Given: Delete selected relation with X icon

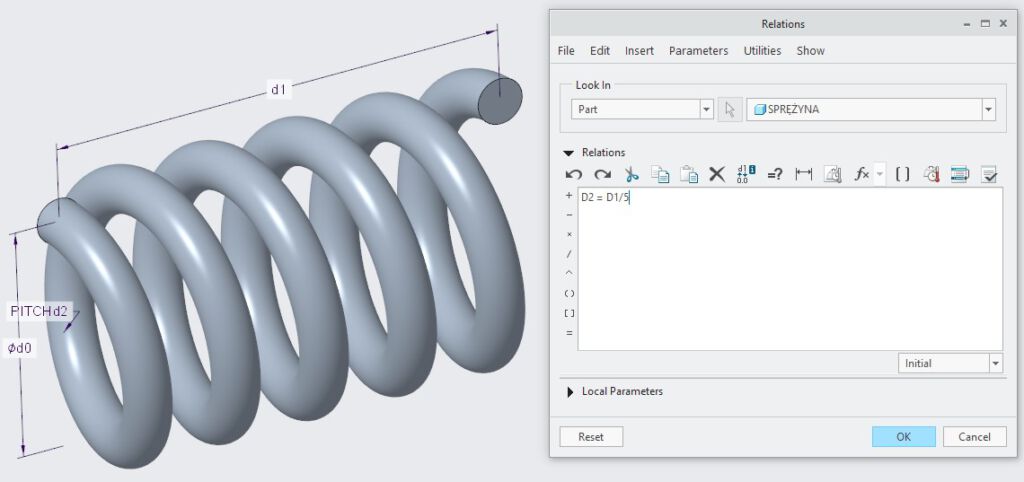Looking at the screenshot, I should tap(717, 174).
